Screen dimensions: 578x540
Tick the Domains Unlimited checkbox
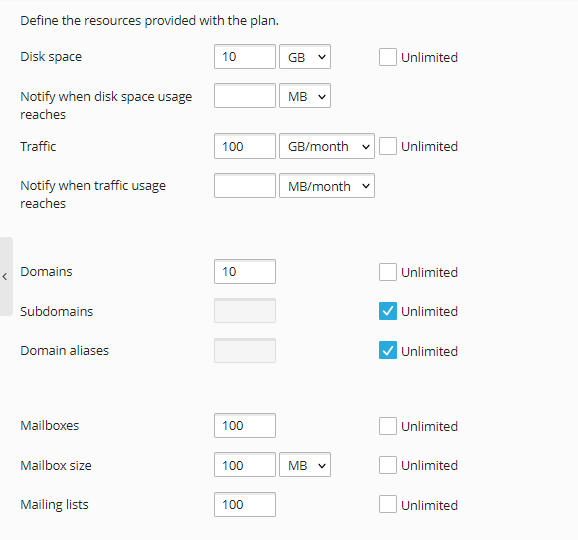(x=387, y=272)
